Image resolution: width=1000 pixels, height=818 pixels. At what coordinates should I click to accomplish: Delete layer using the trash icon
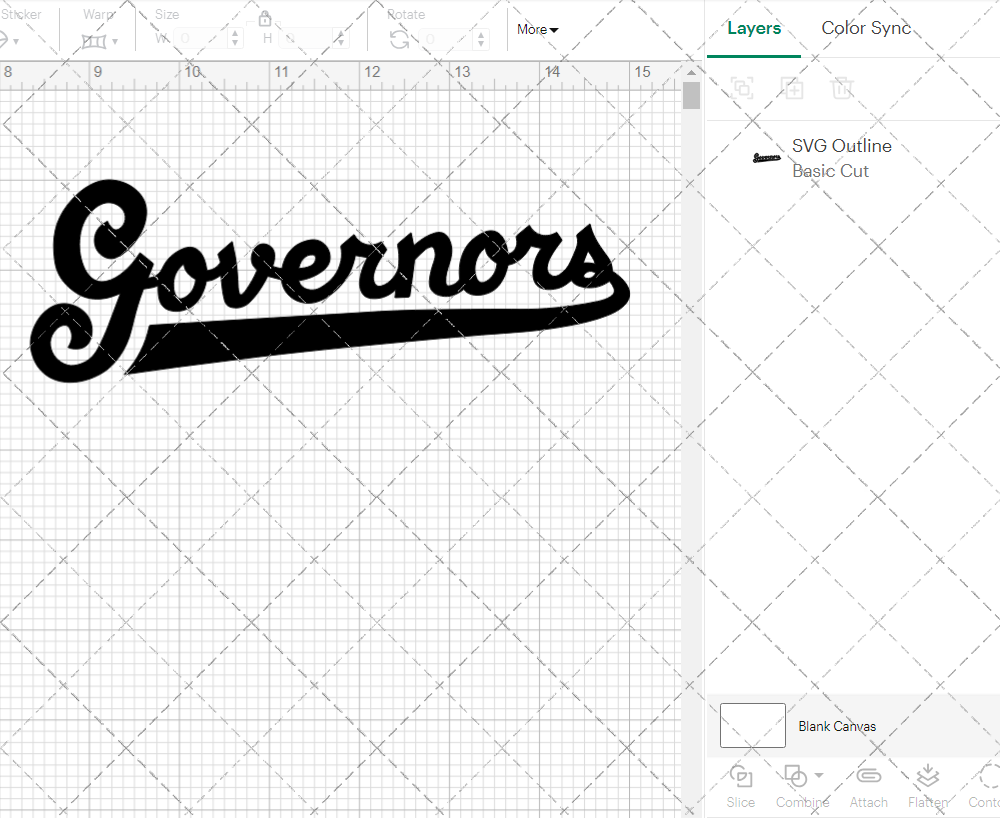point(843,88)
